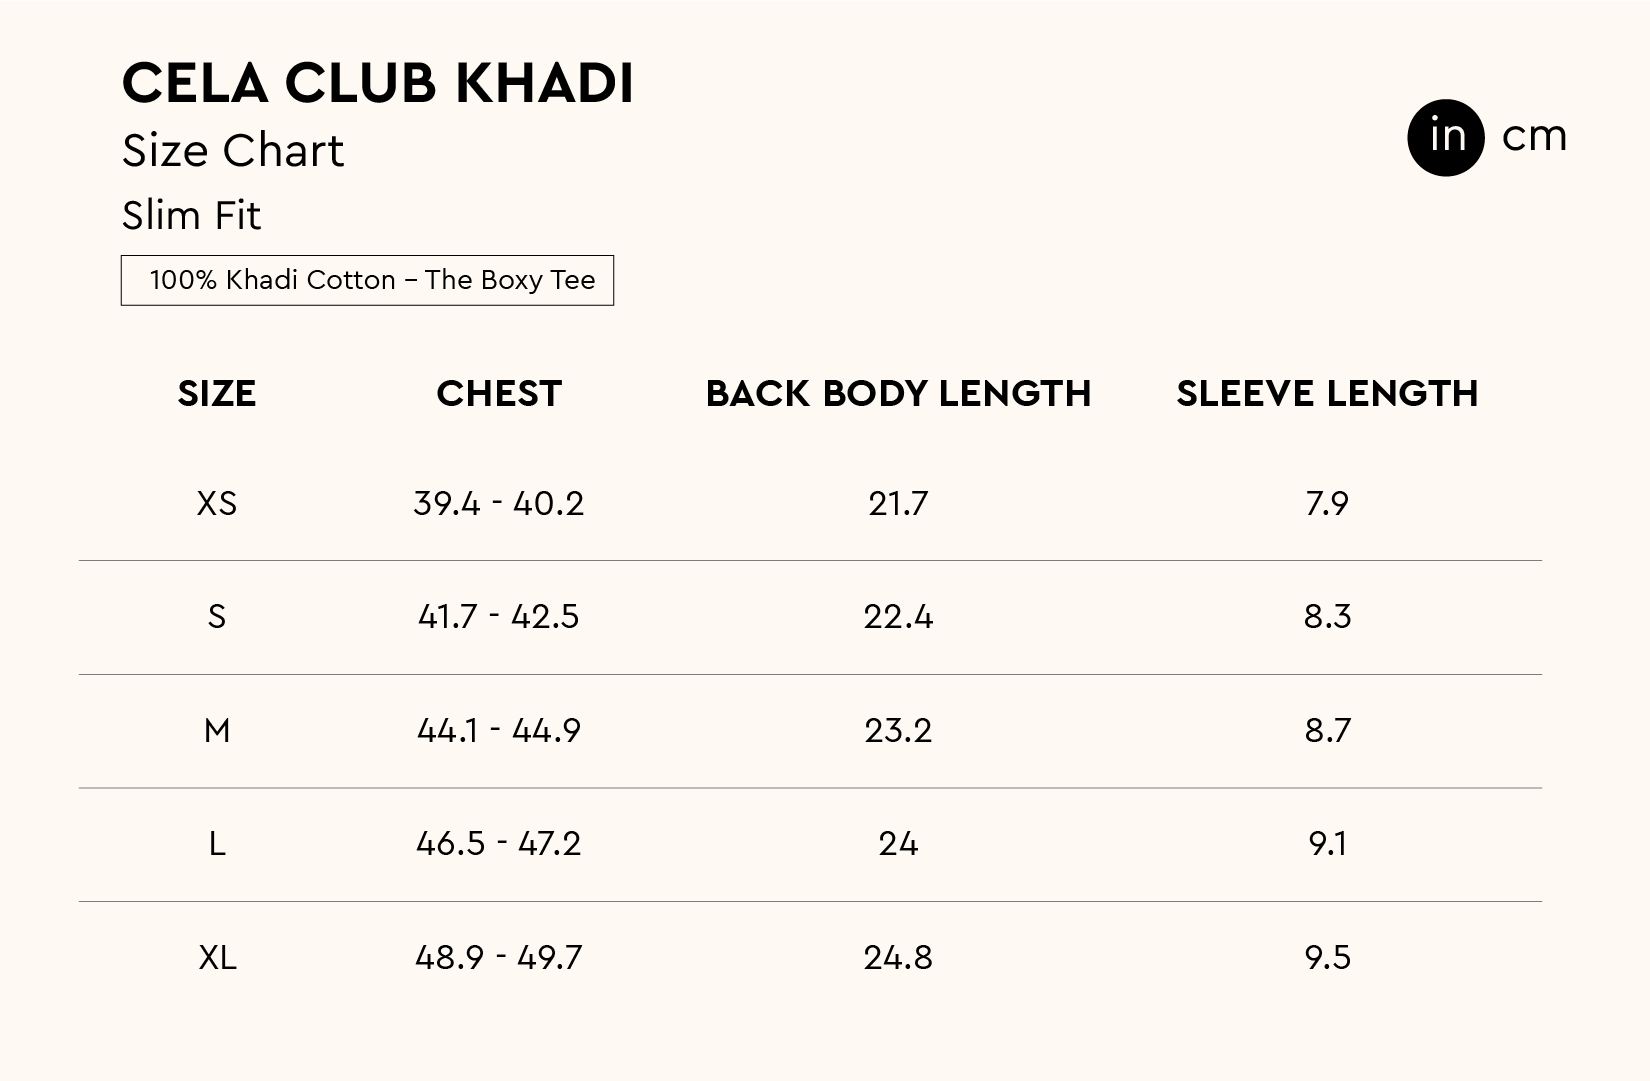The height and width of the screenshot is (1081, 1650).
Task: Click the CELA CLUB KHADI heading
Action: coord(378,82)
